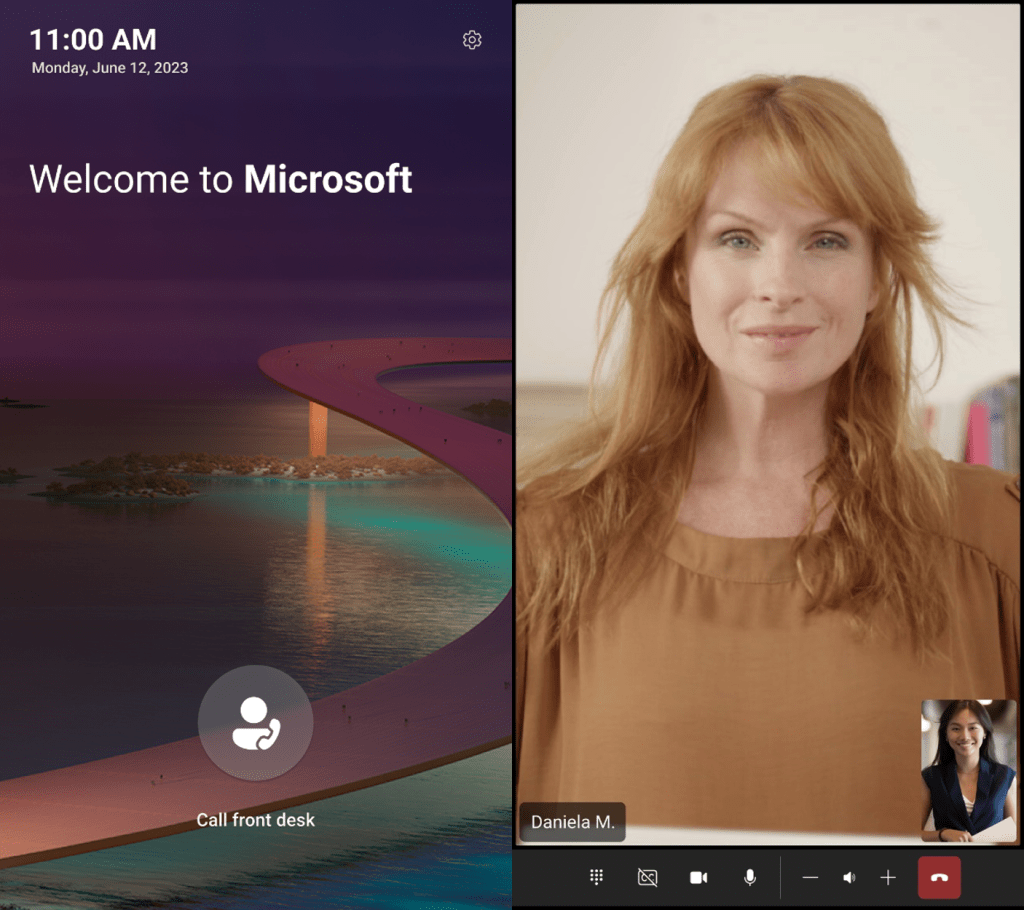Click the red hang-up receiver icon
Screen dimensions: 1024x910
pos(938,877)
